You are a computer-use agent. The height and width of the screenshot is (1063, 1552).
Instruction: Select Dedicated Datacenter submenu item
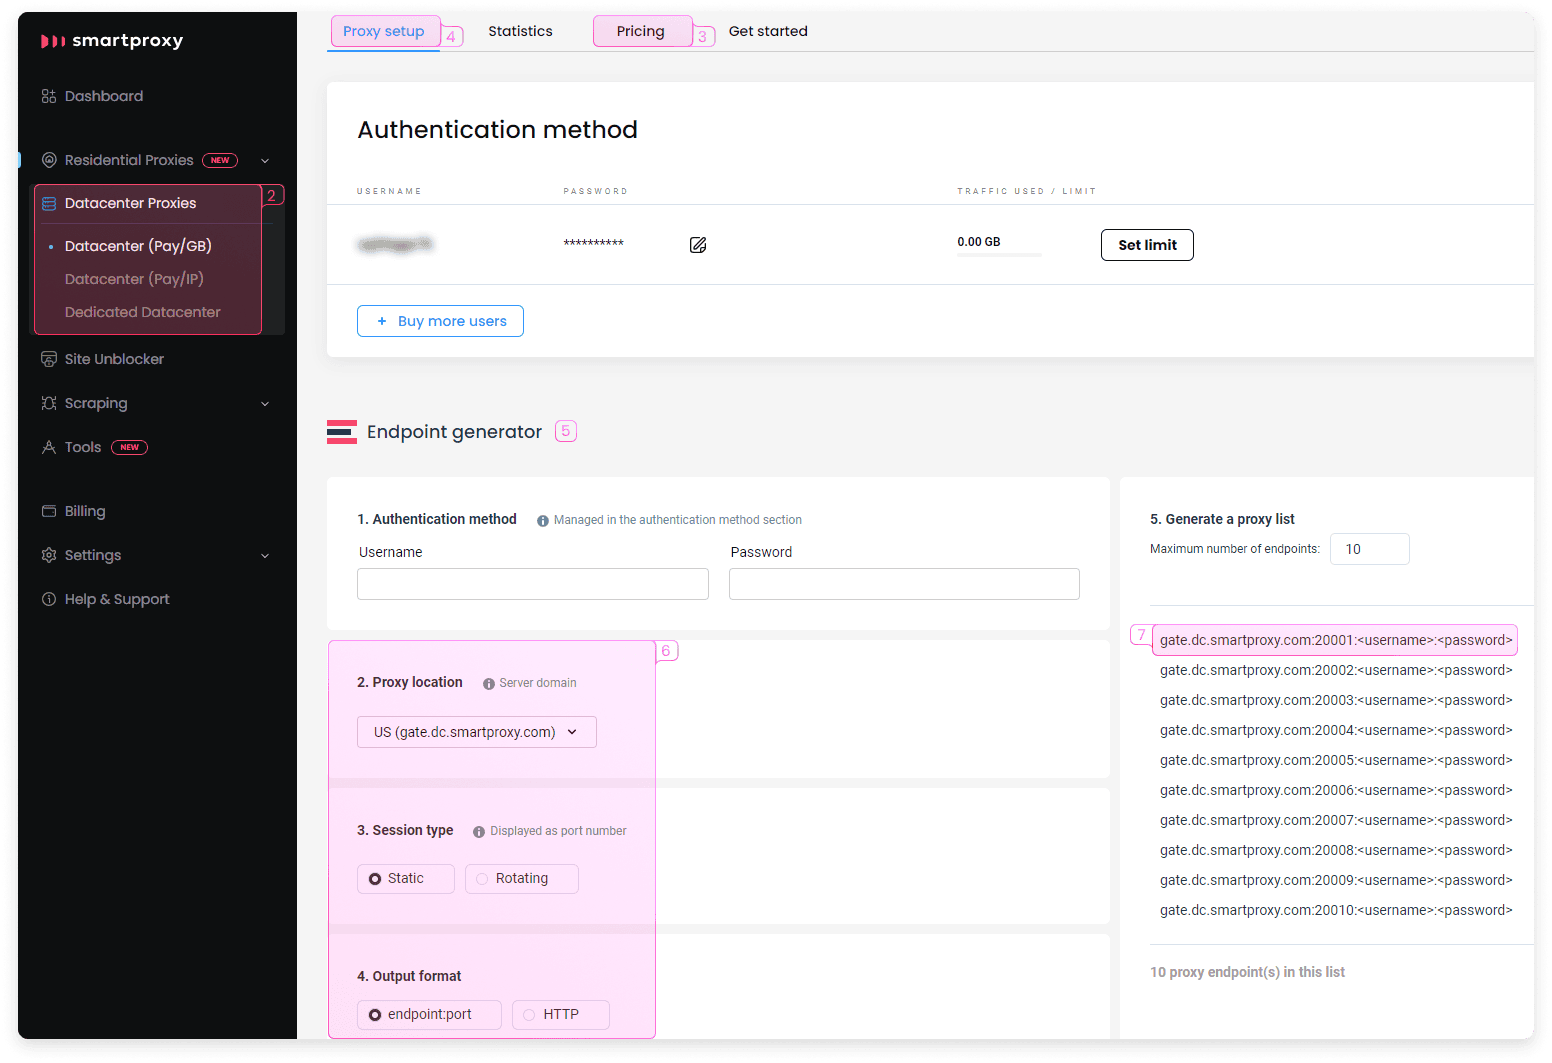click(143, 312)
